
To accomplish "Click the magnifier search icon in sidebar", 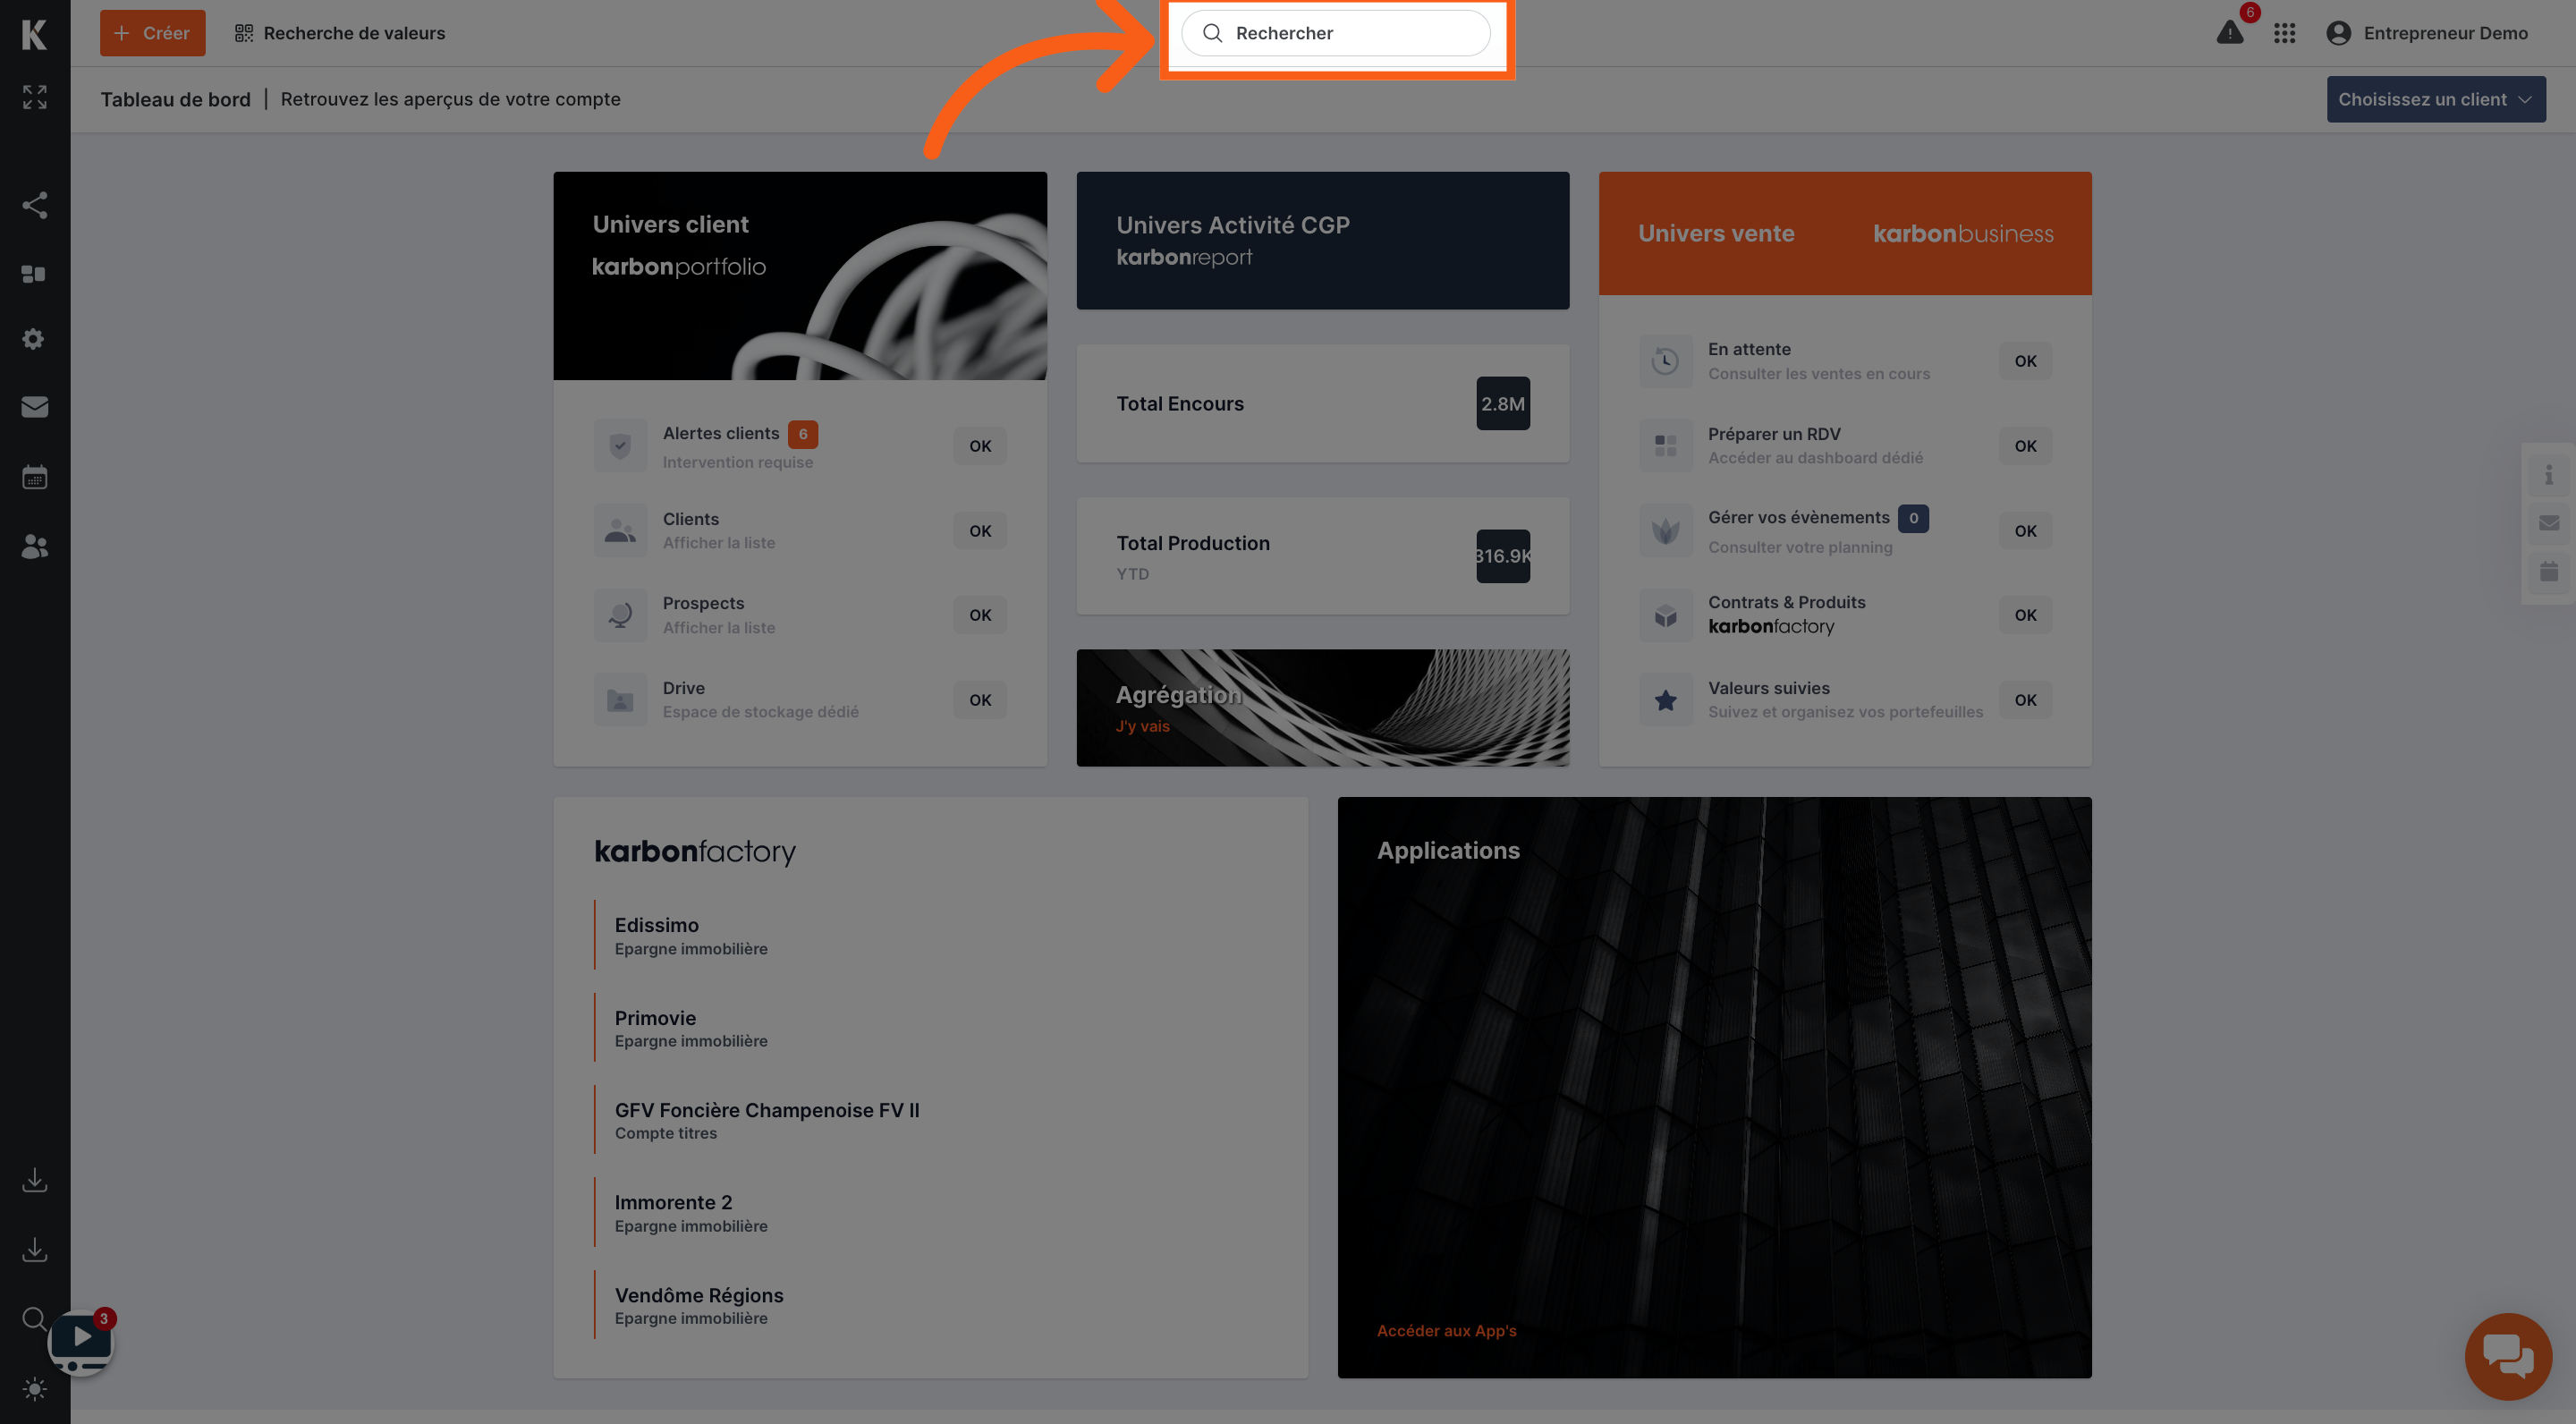I will tap(34, 1318).
